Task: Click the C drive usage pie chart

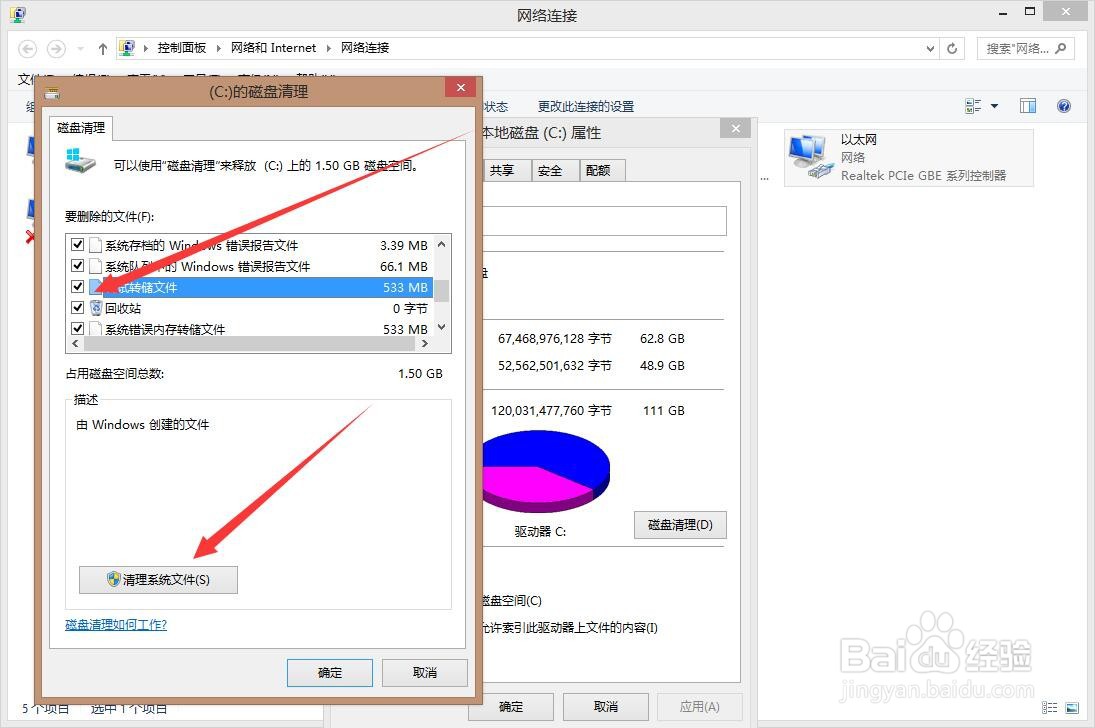Action: (x=546, y=468)
